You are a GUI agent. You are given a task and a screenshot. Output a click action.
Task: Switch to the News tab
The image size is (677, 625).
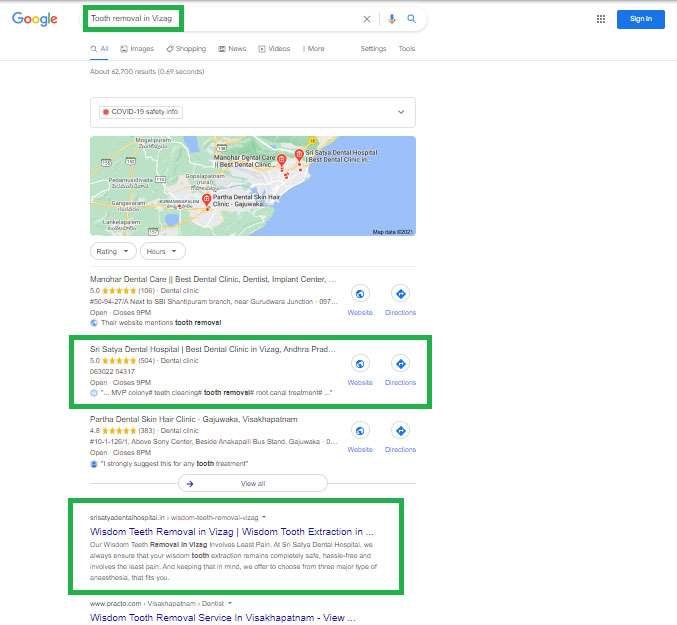(232, 49)
